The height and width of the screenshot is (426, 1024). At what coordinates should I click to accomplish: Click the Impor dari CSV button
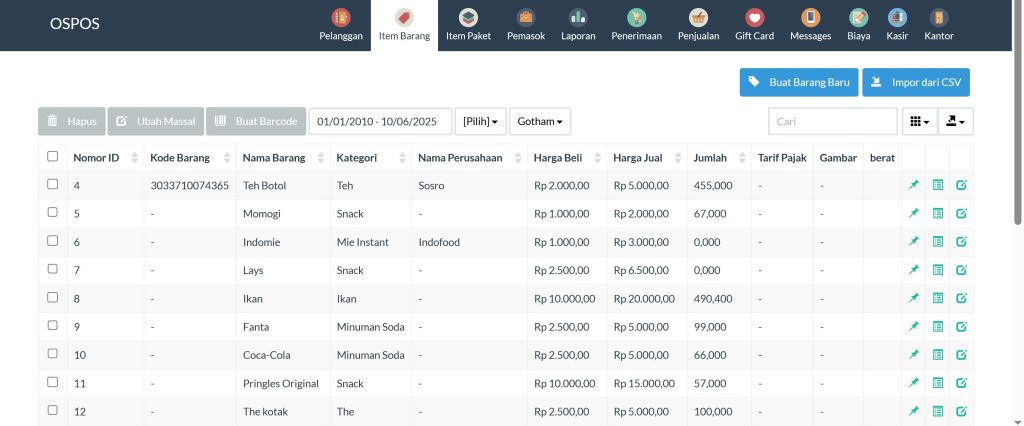pos(916,82)
